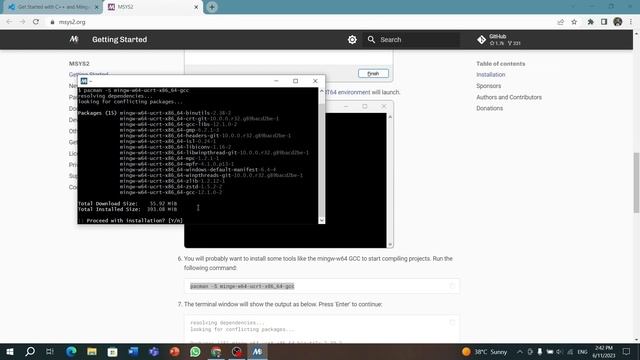Reload the msys2.org page

pos(36,22)
